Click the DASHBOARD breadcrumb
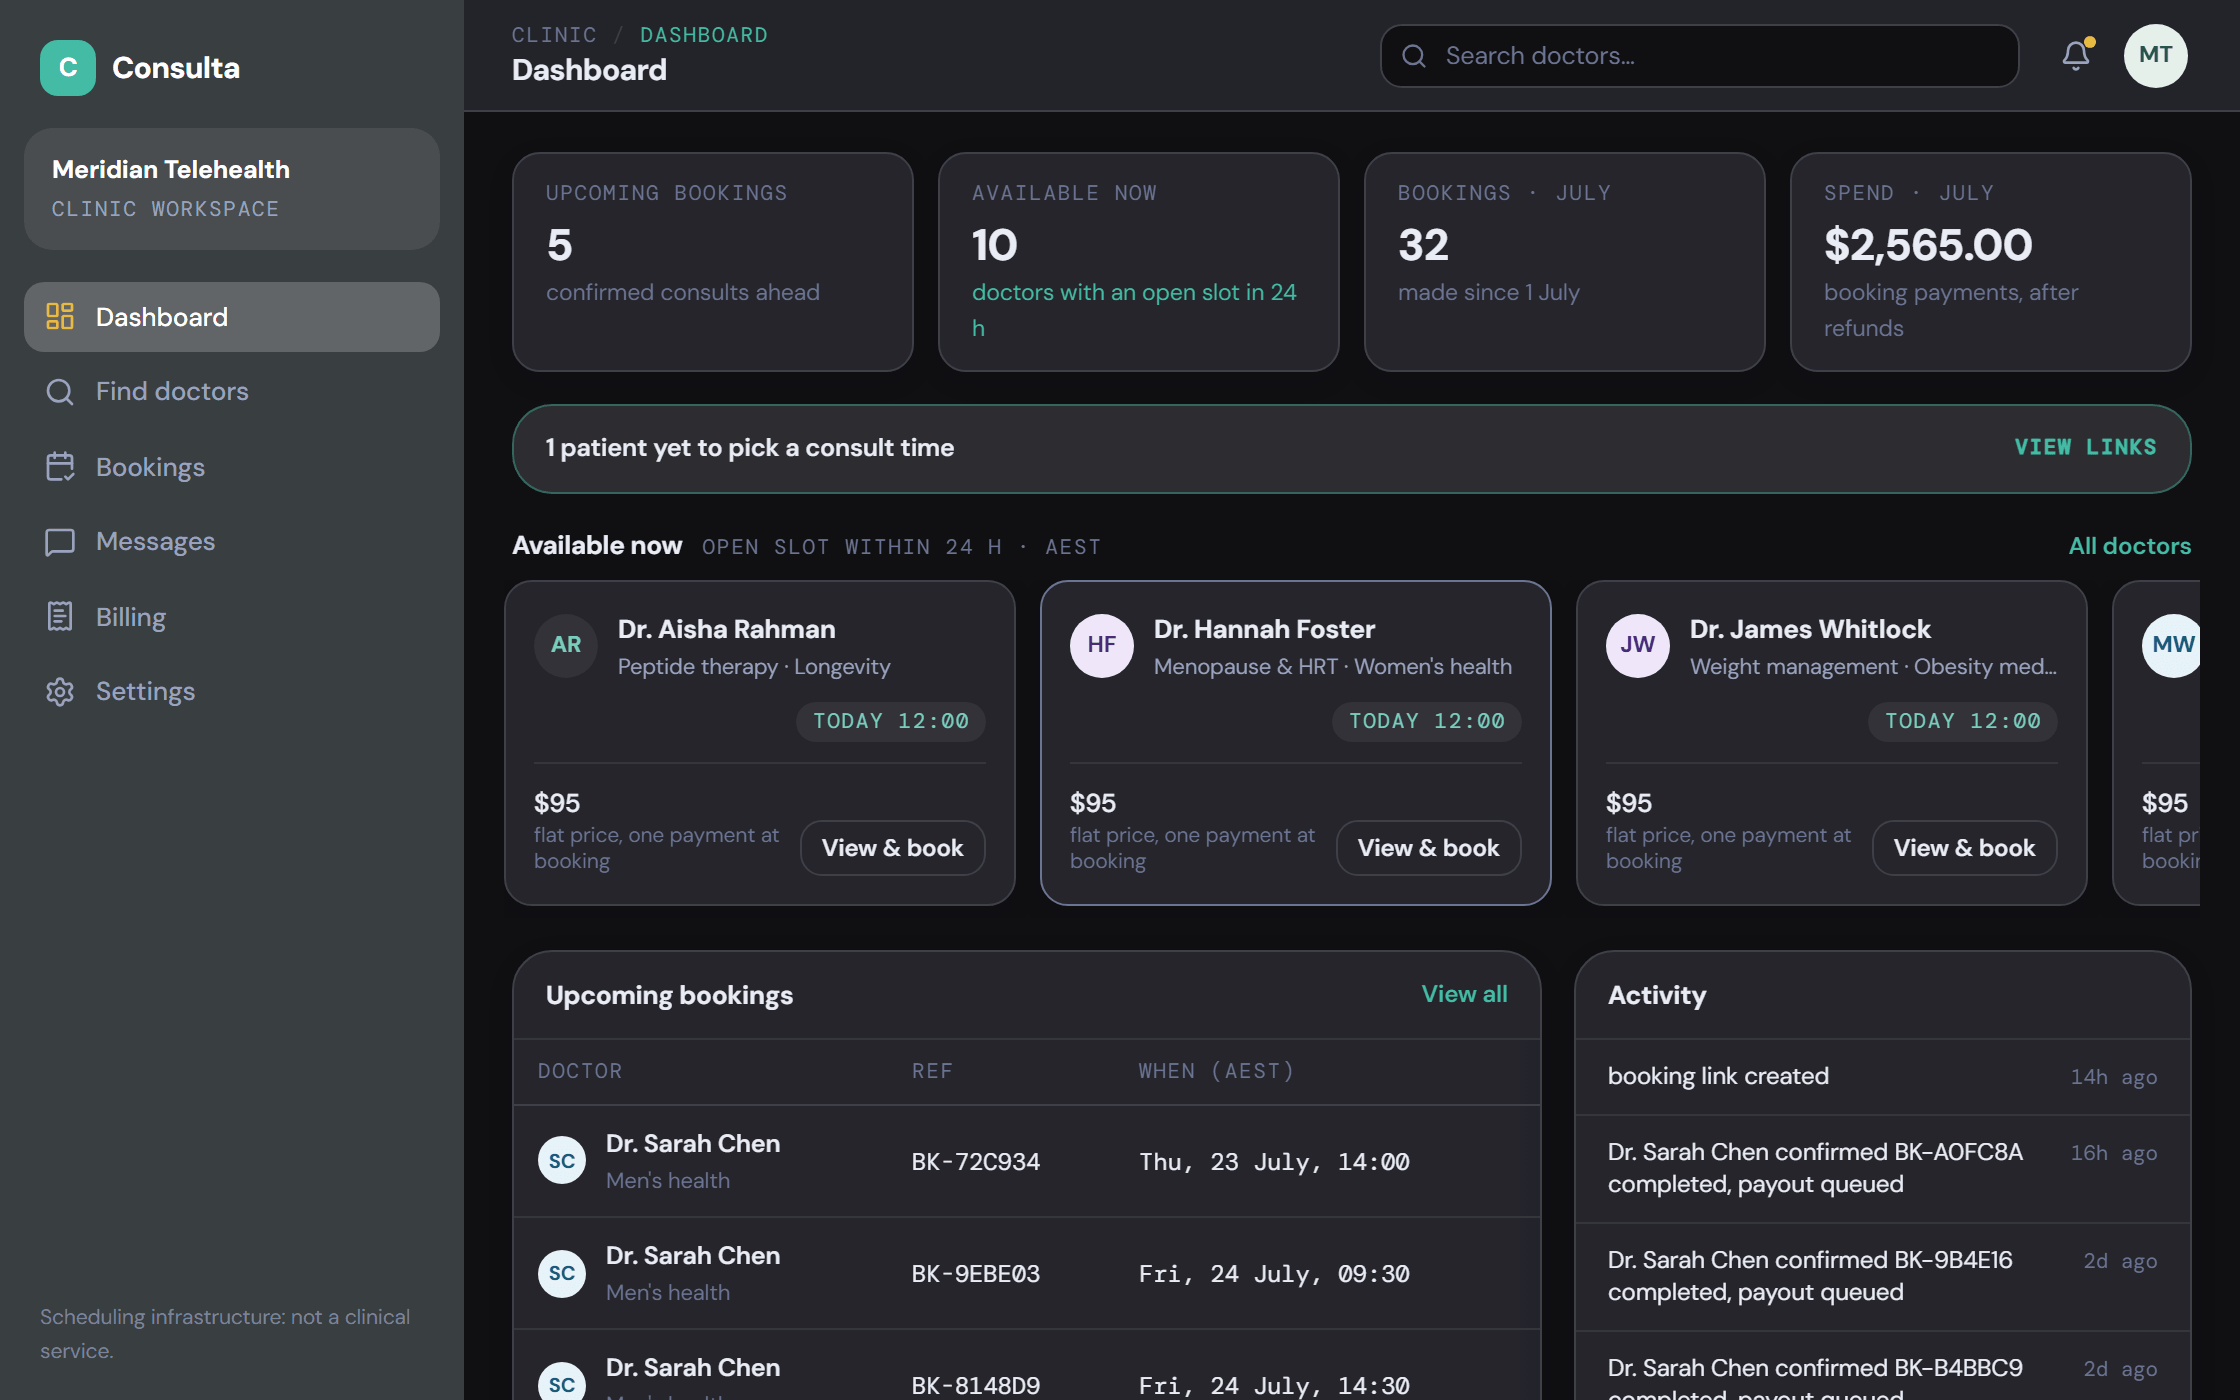 pos(704,35)
